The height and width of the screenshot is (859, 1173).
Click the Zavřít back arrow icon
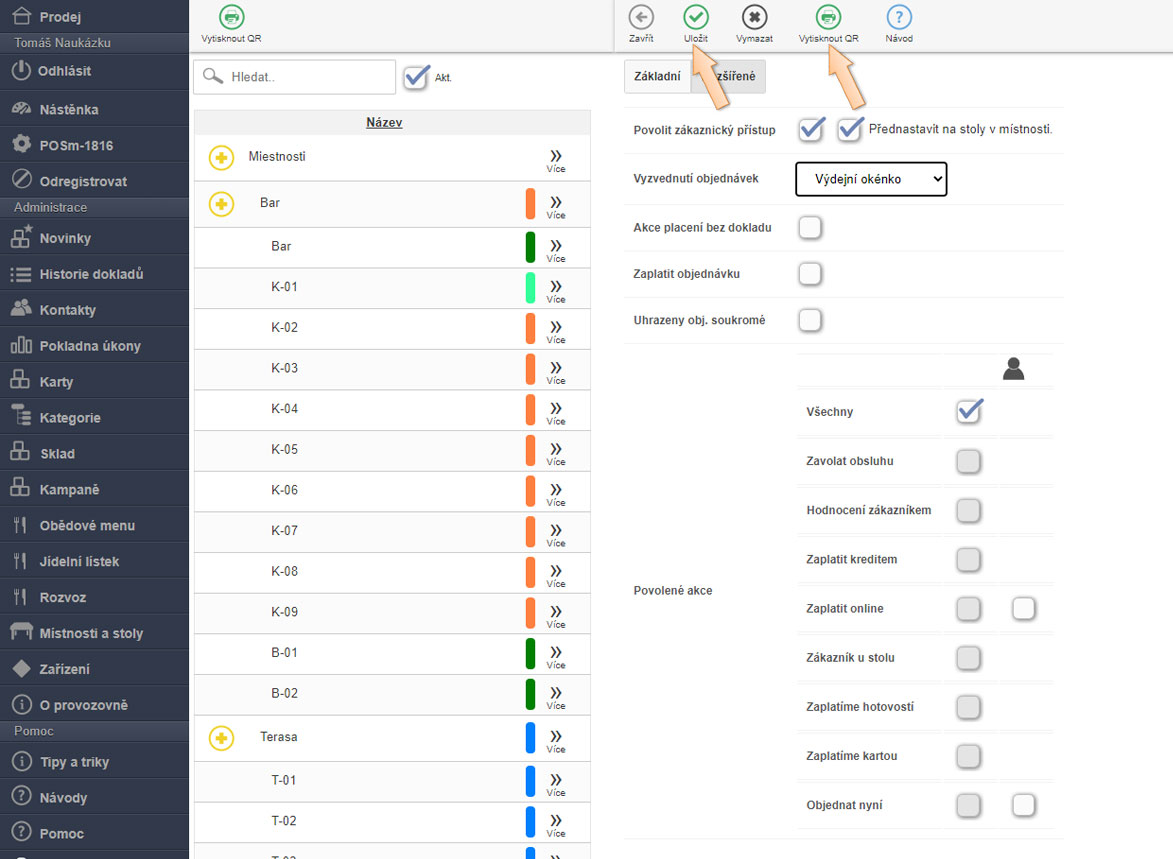point(641,17)
